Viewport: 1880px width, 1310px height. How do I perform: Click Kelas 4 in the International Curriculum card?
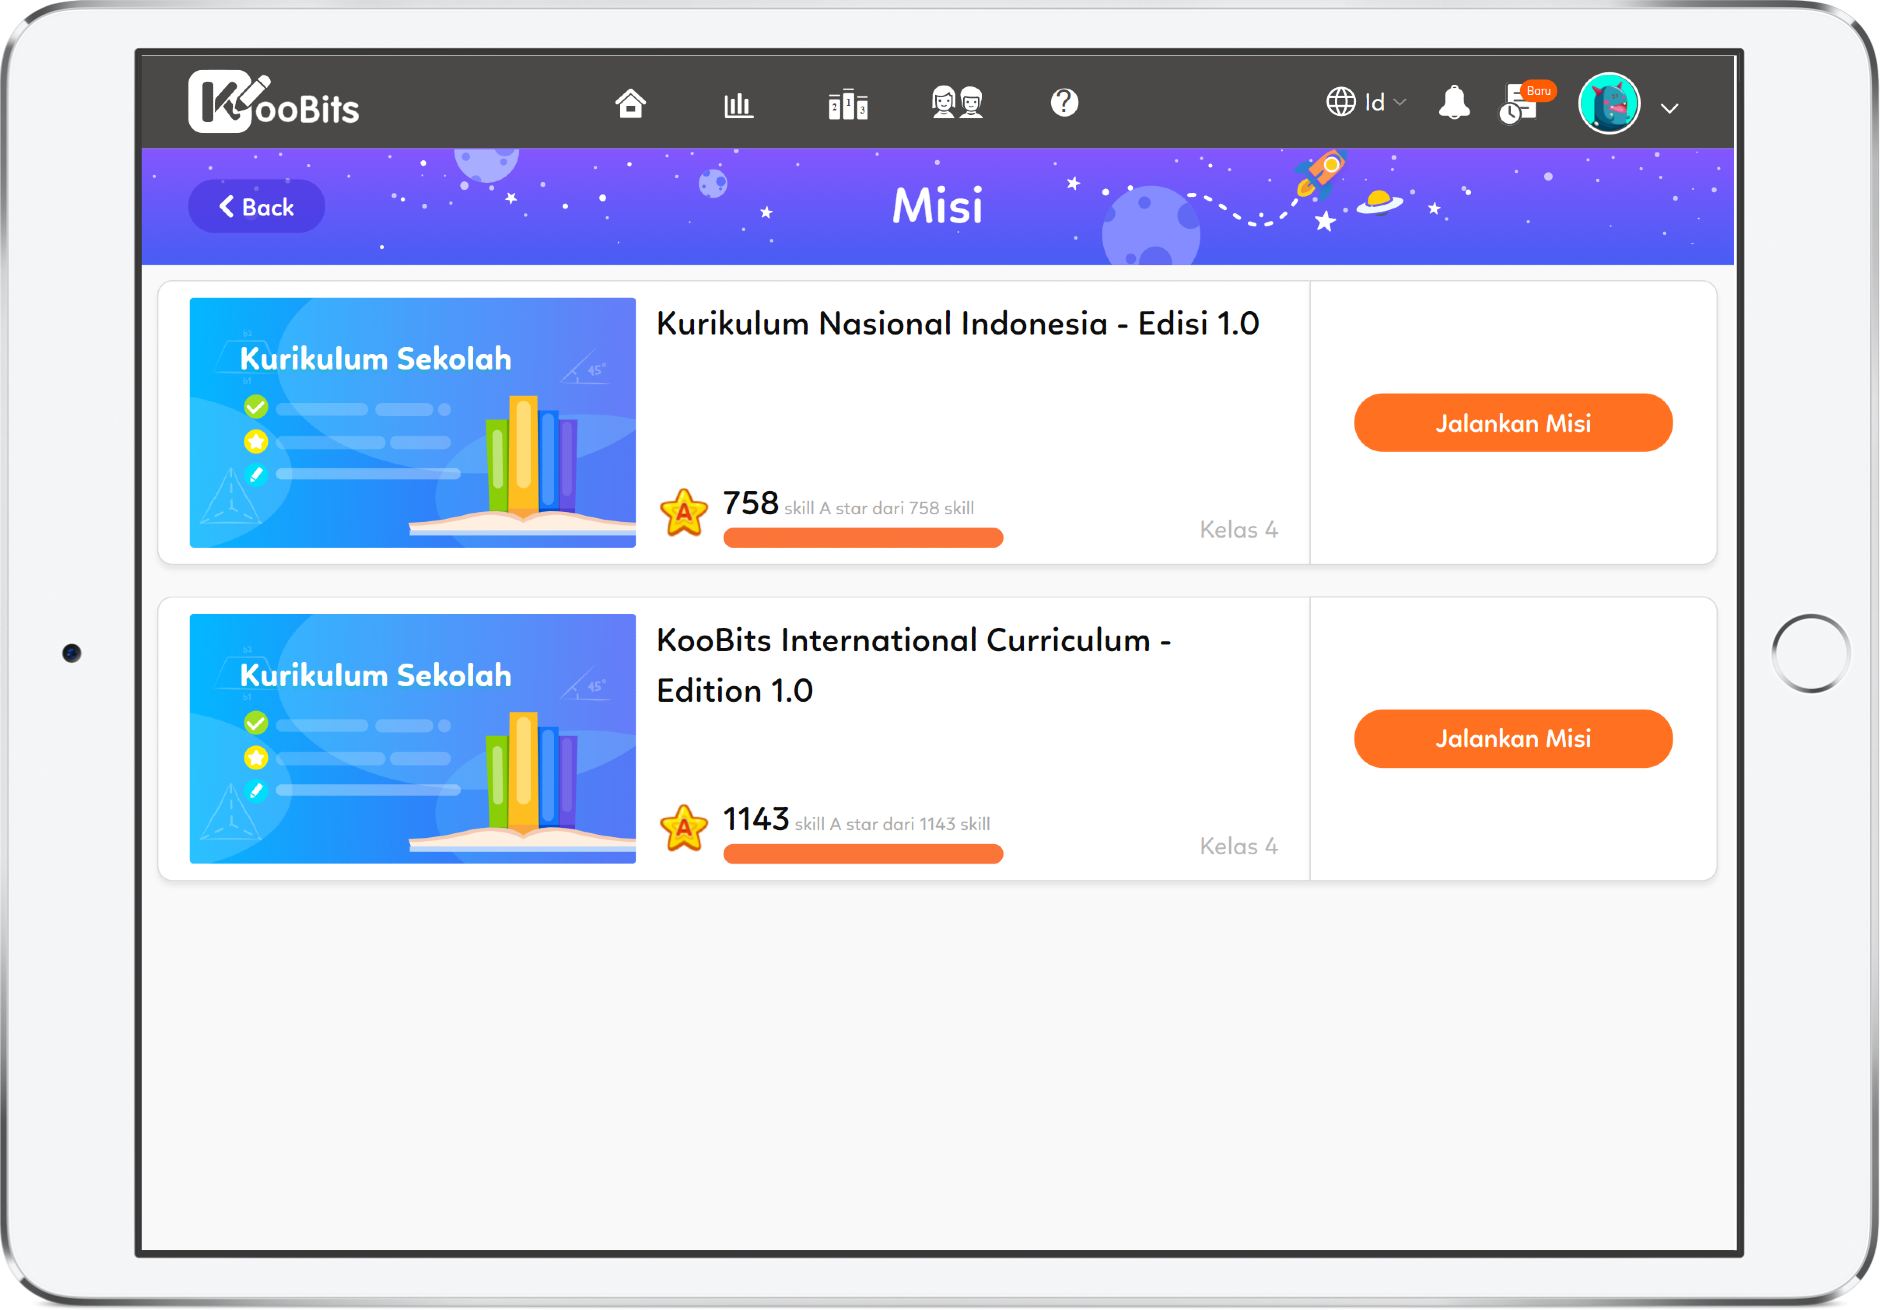click(x=1239, y=846)
